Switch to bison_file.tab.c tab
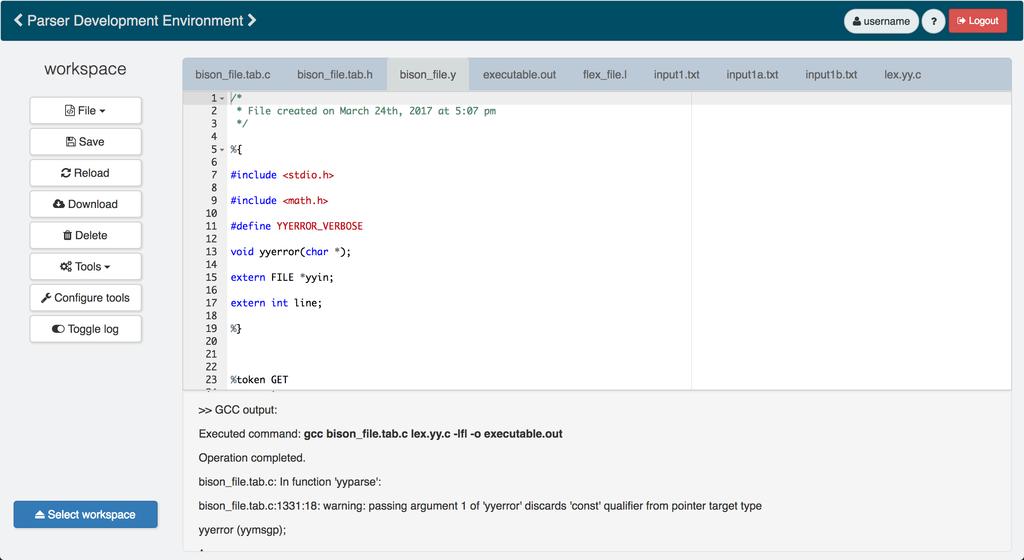The width and height of the screenshot is (1024, 560). pyautogui.click(x=232, y=74)
